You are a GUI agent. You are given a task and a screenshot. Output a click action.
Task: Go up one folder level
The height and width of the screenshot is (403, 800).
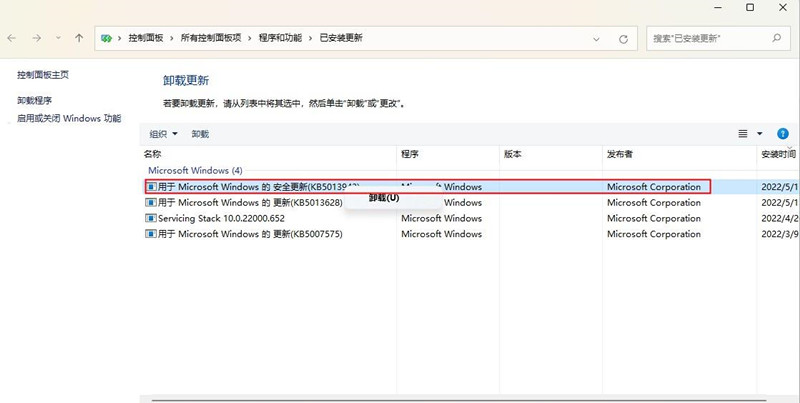click(79, 38)
